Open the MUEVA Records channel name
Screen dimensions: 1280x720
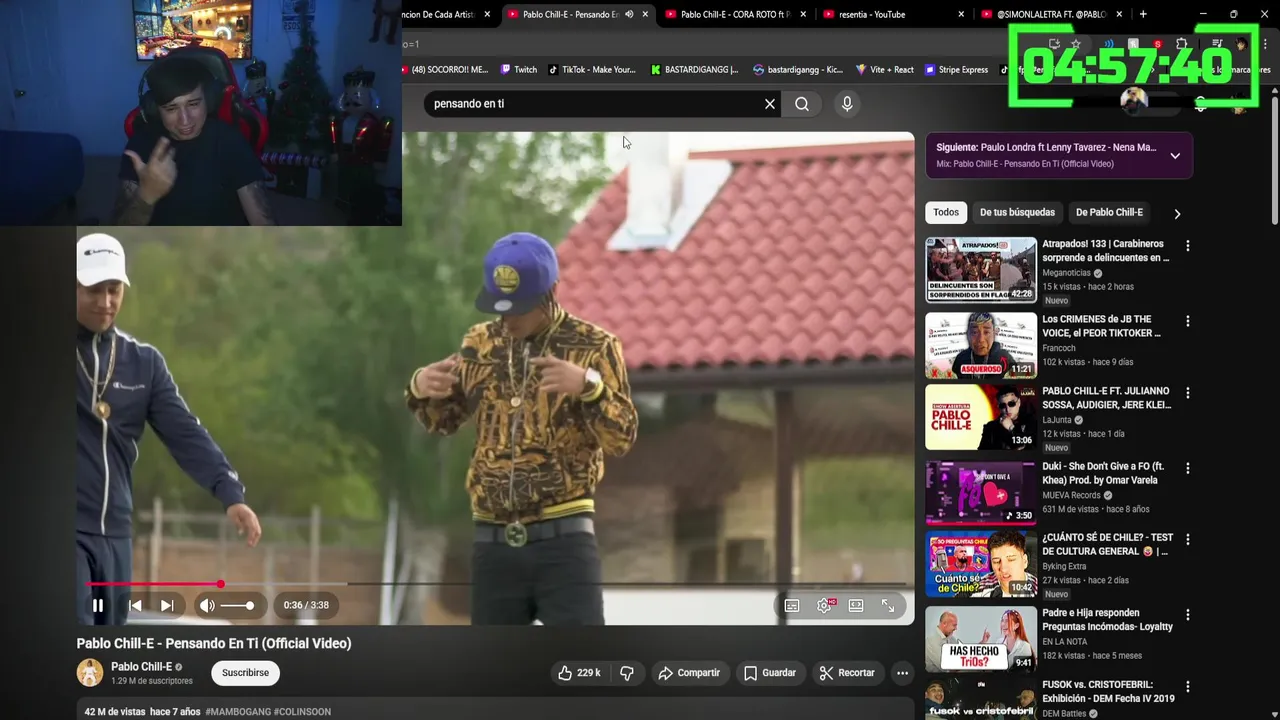pyautogui.click(x=1071, y=495)
